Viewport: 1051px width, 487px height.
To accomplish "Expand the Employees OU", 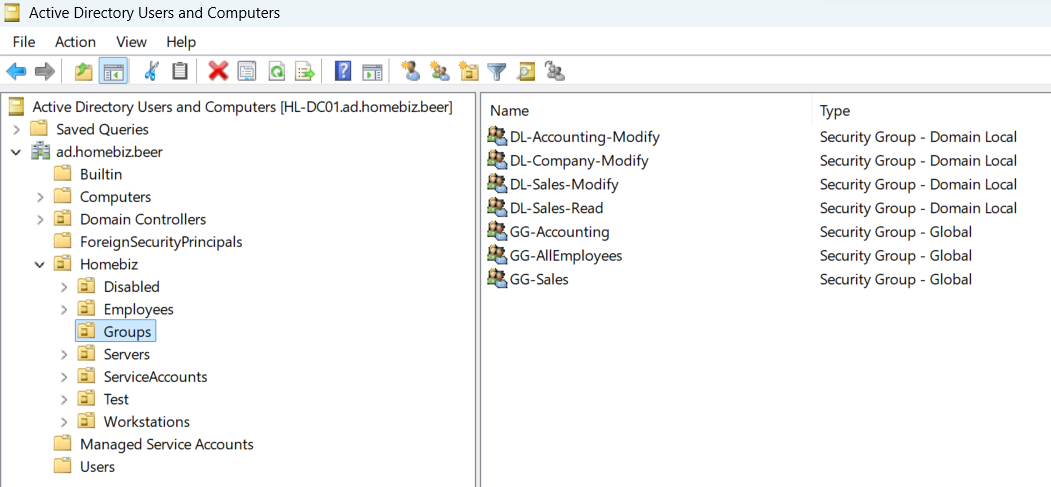I will 64,309.
